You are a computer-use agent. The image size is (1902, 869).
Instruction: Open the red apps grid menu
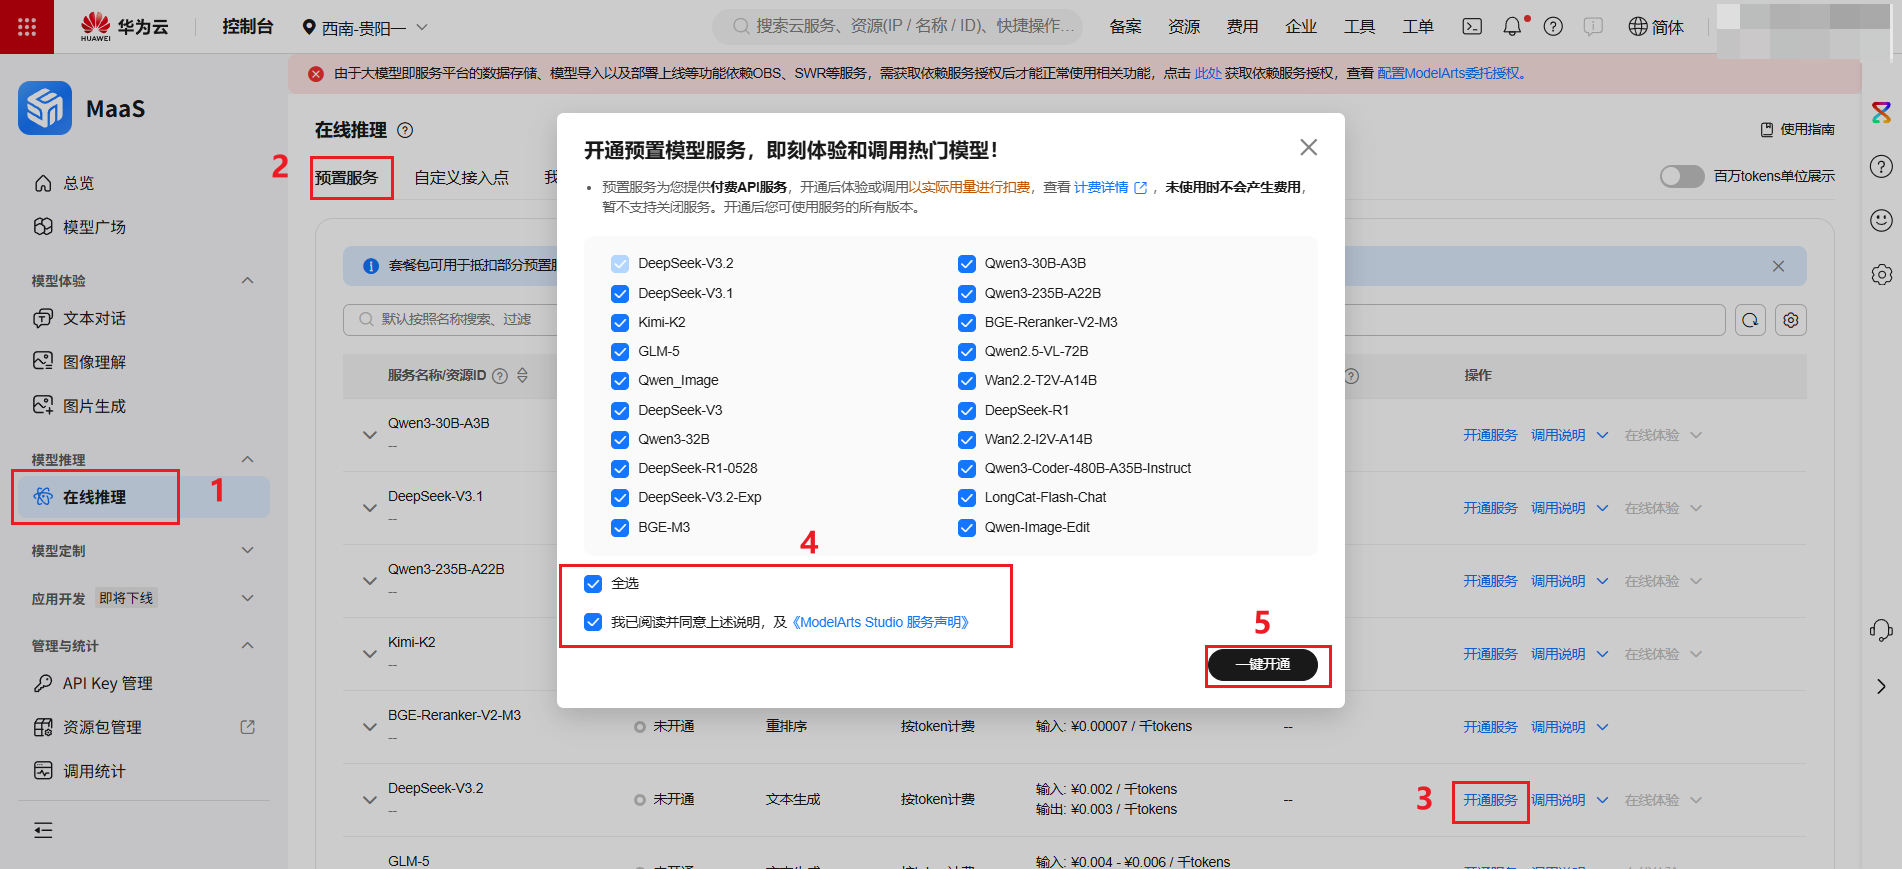(x=27, y=27)
